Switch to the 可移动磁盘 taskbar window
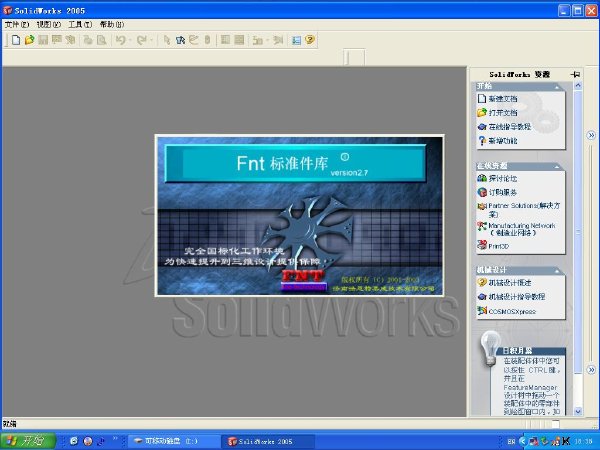Image resolution: width=600 pixels, height=450 pixels. click(x=173, y=441)
